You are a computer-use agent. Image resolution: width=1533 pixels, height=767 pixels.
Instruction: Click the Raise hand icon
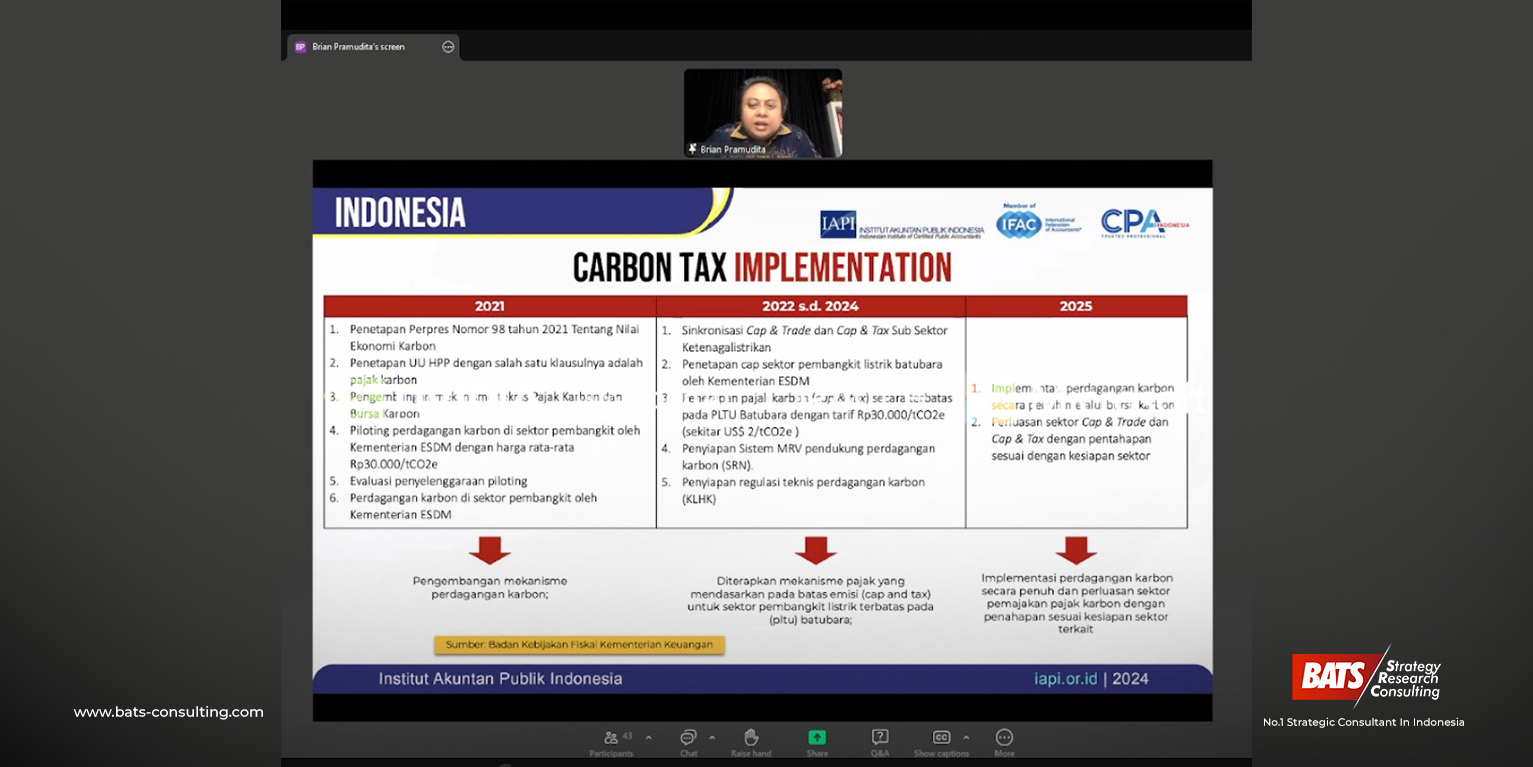pyautogui.click(x=751, y=737)
